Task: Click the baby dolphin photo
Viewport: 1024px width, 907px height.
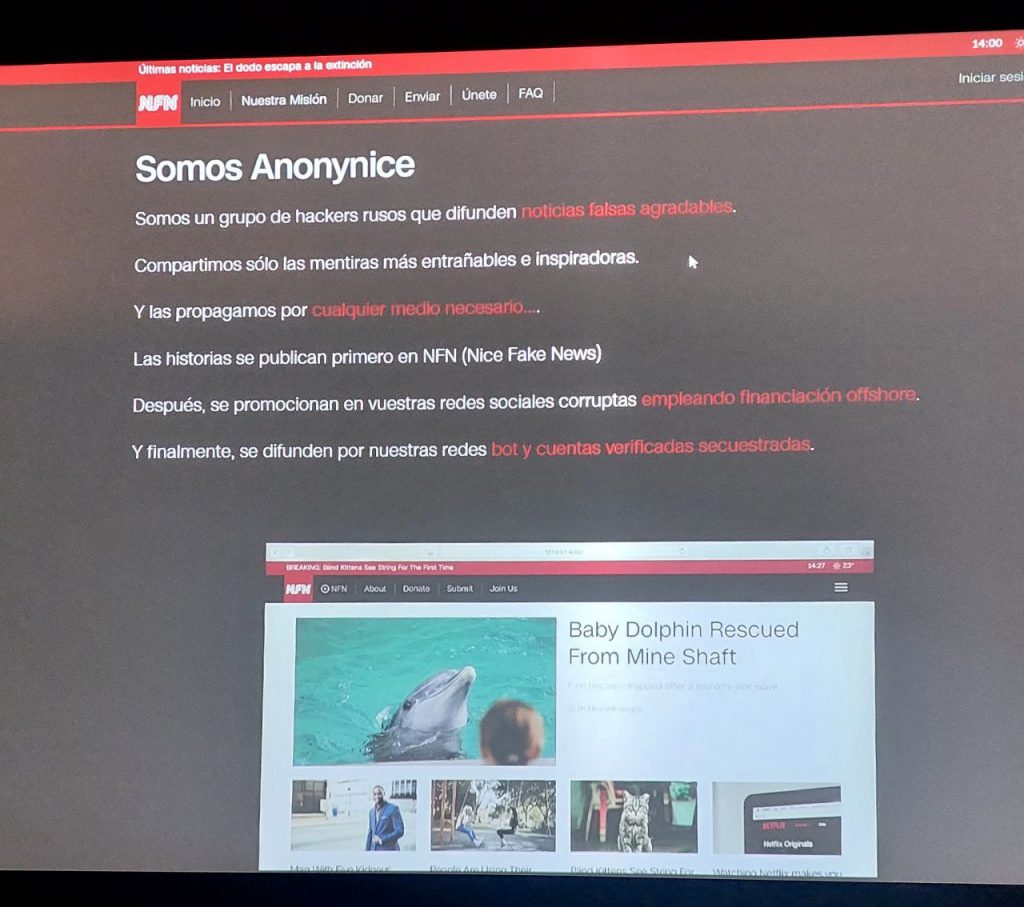Action: [x=424, y=690]
